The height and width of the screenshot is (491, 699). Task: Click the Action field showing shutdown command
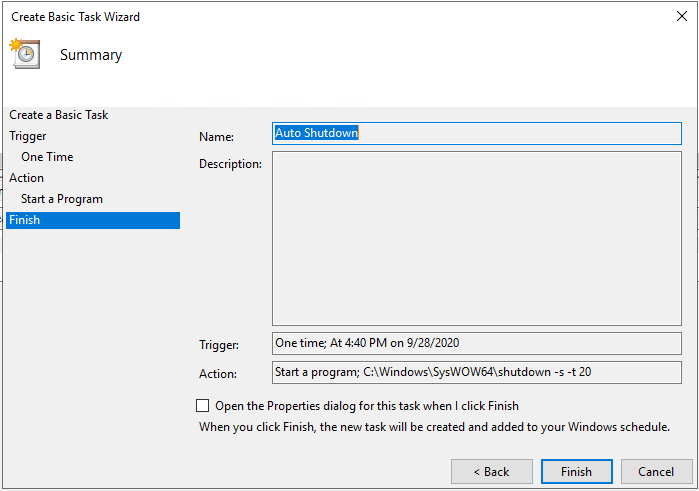point(477,372)
